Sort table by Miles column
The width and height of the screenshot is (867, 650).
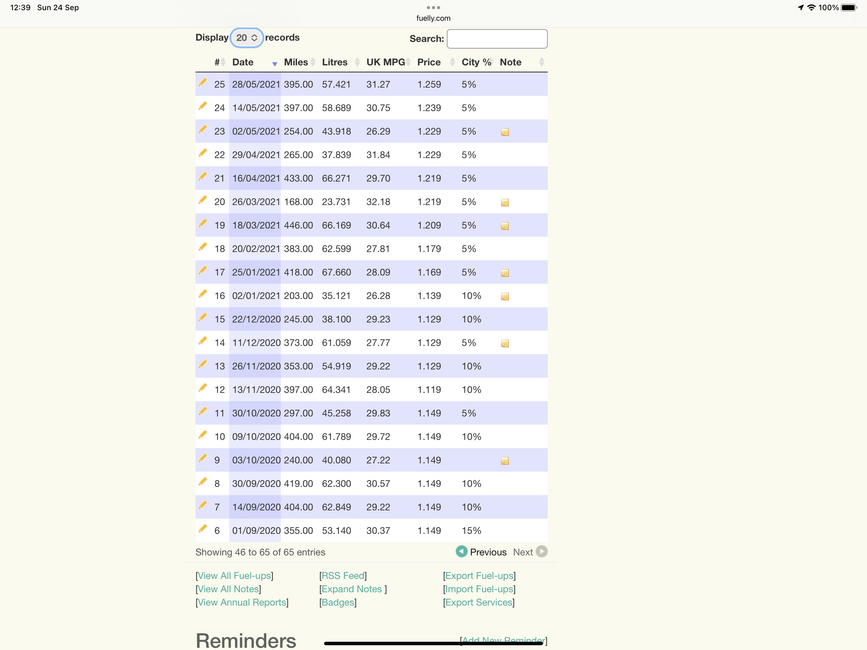click(x=299, y=62)
